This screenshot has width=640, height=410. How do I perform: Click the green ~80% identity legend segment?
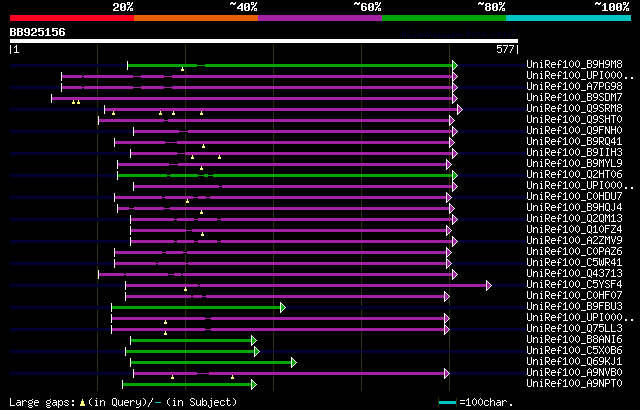(444, 18)
